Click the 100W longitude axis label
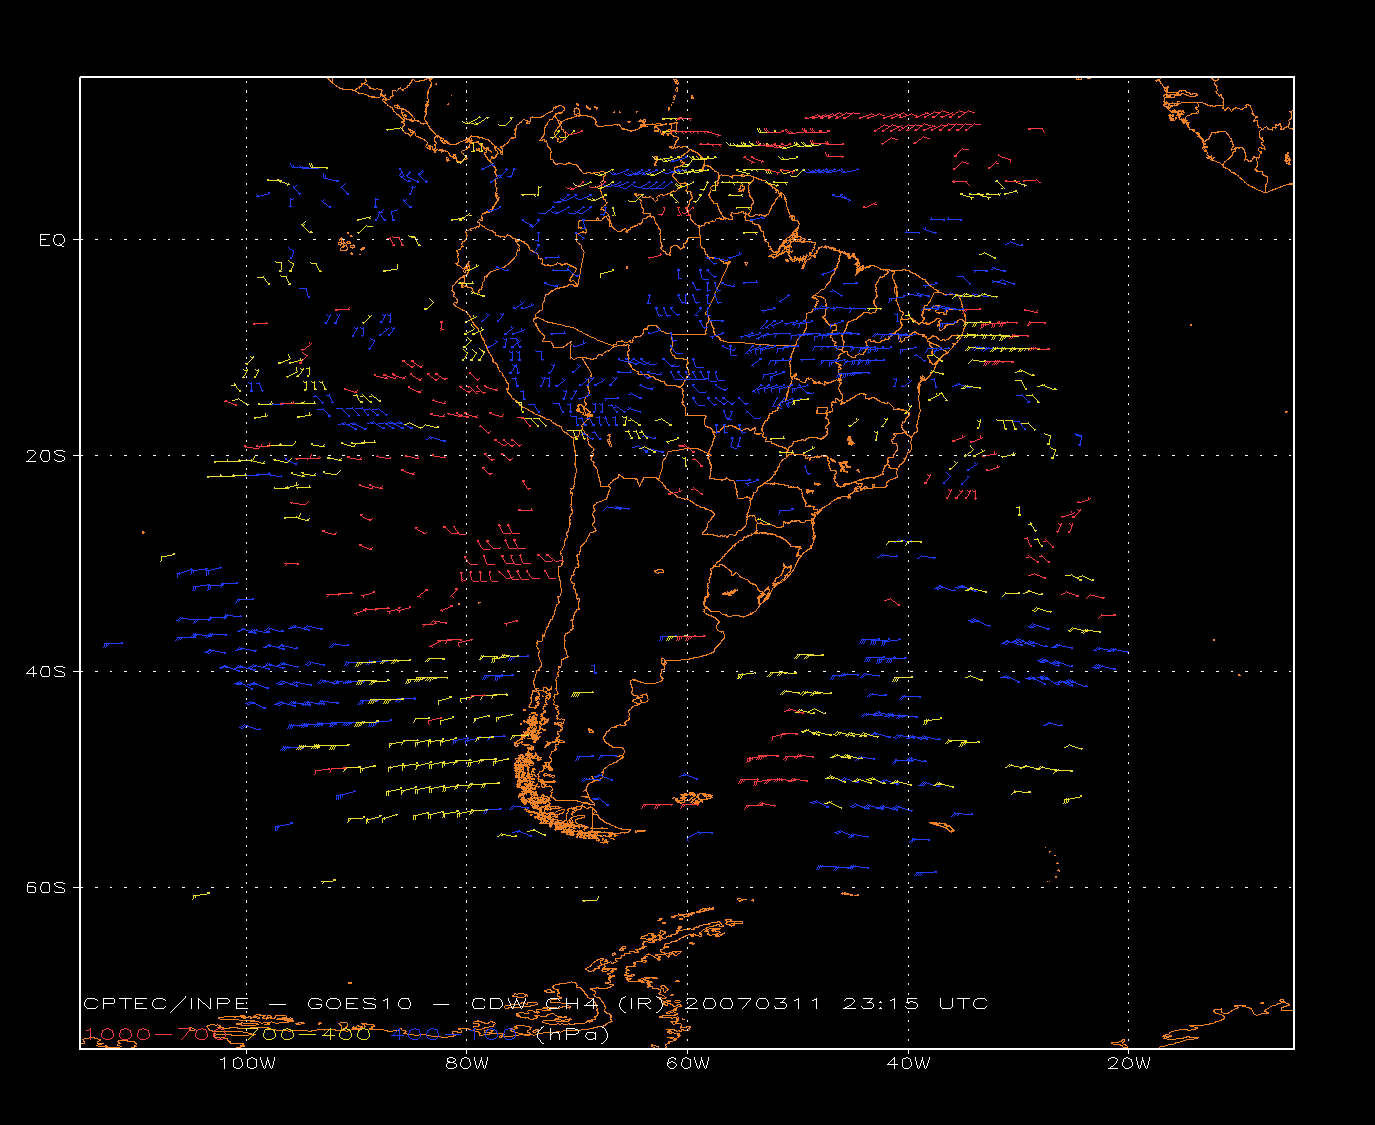The image size is (1375, 1125). (247, 1064)
